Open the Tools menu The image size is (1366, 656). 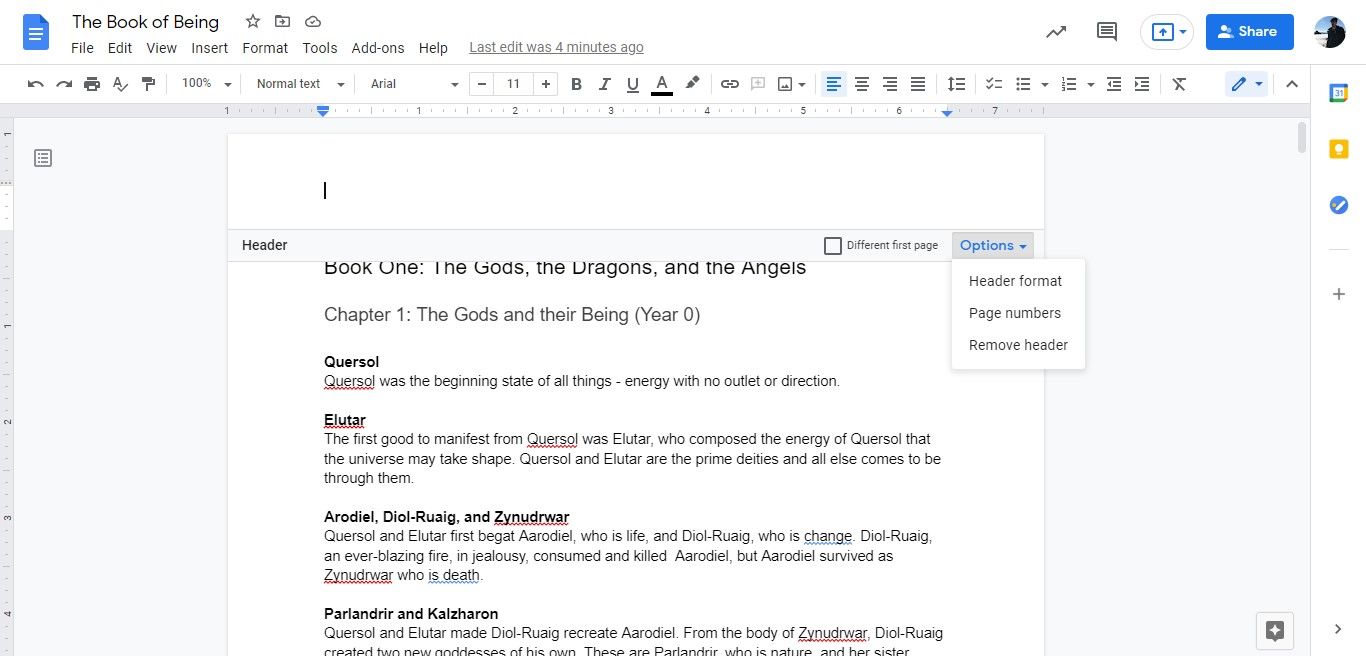coord(319,47)
